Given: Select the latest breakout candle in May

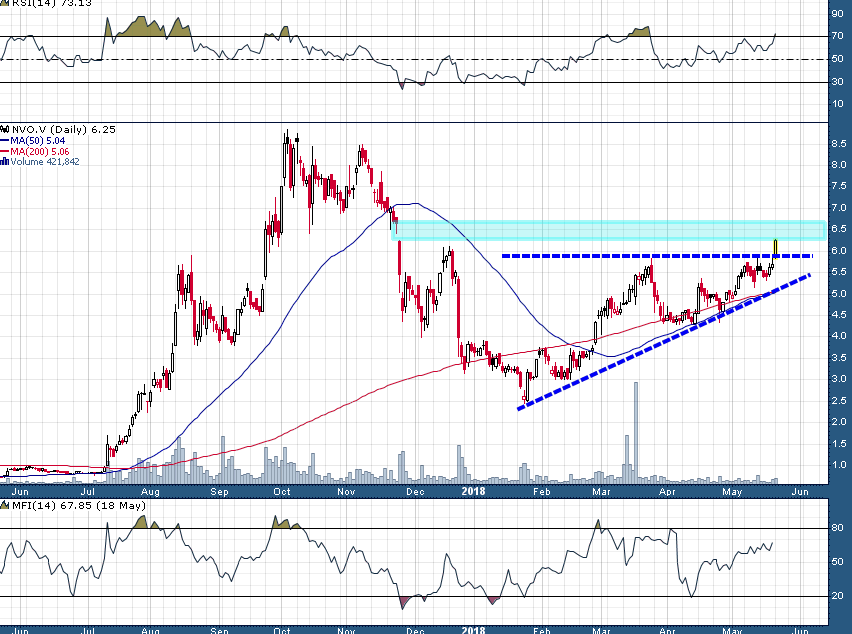Looking at the screenshot, I should 776,250.
